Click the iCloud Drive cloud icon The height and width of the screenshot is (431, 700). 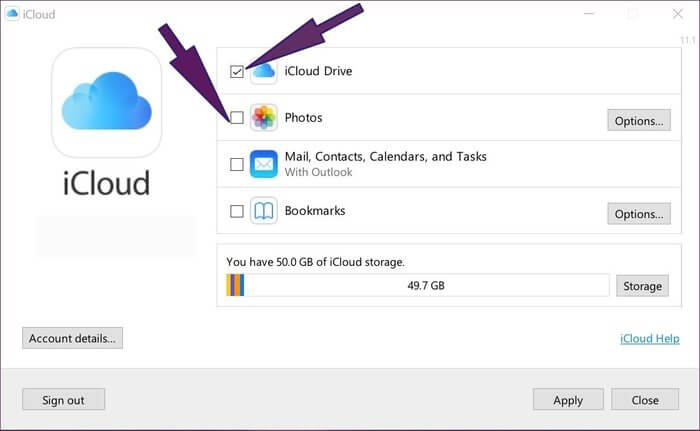263,72
